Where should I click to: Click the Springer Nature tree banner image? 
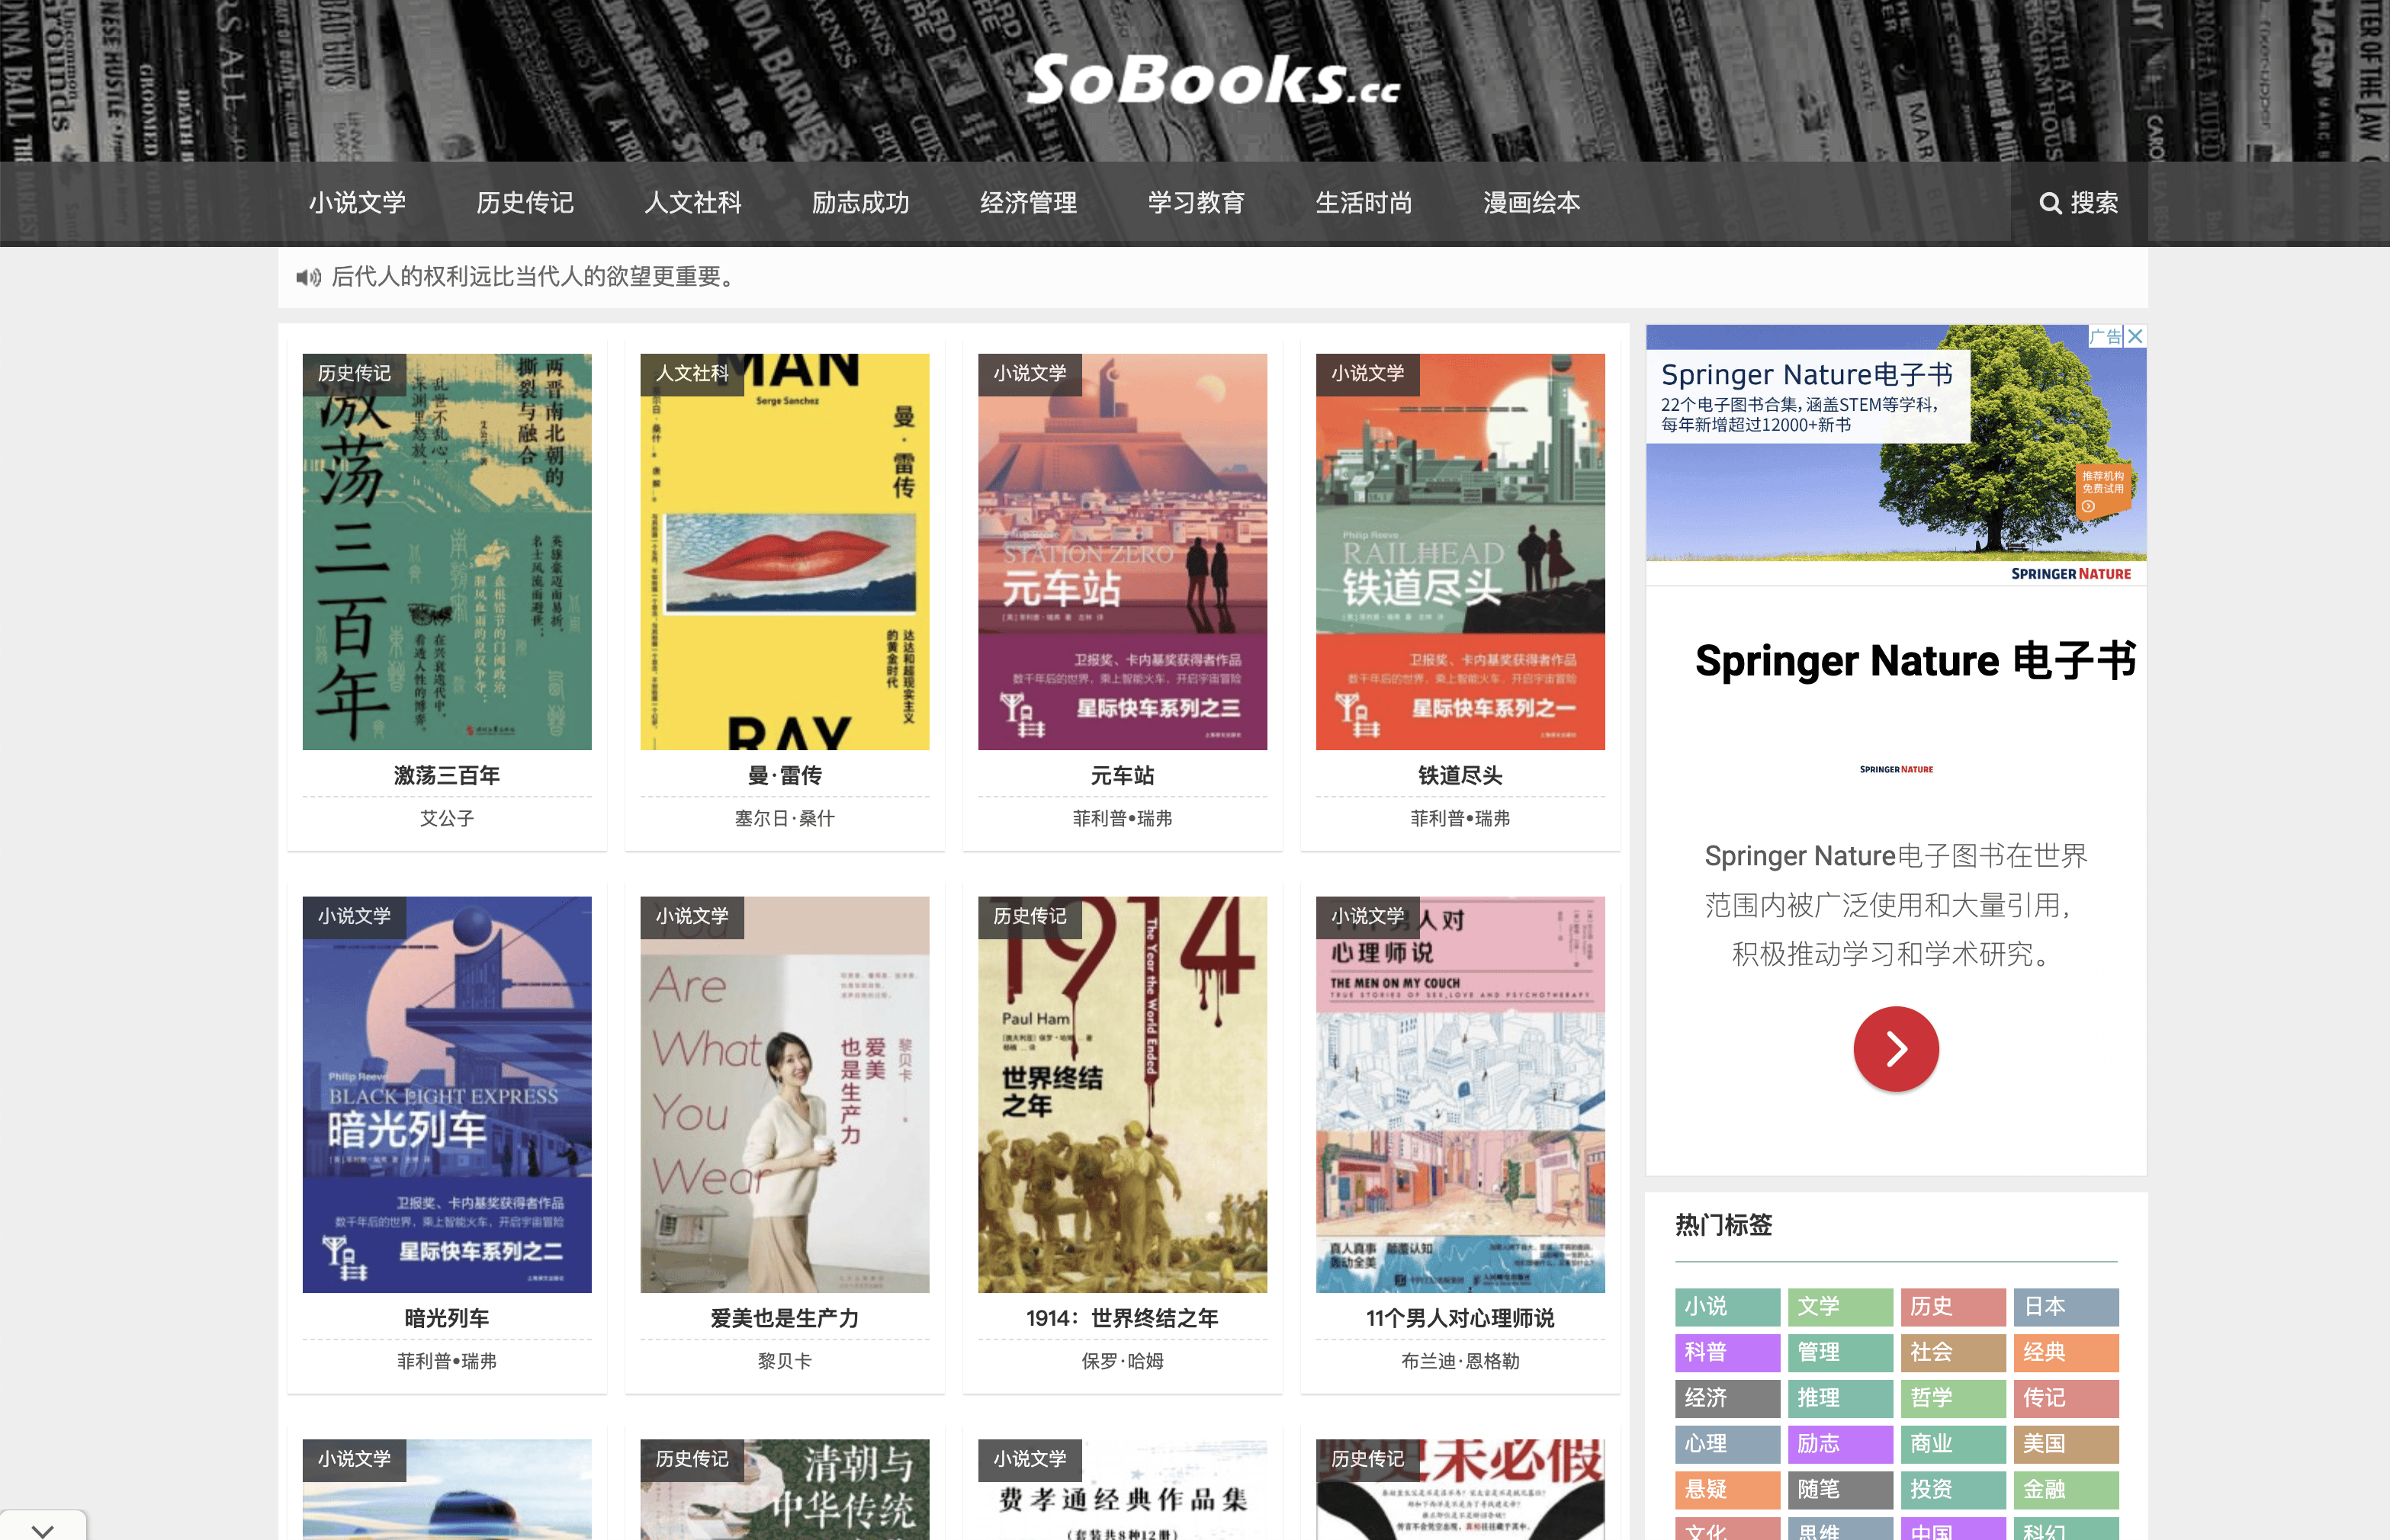click(x=1896, y=455)
